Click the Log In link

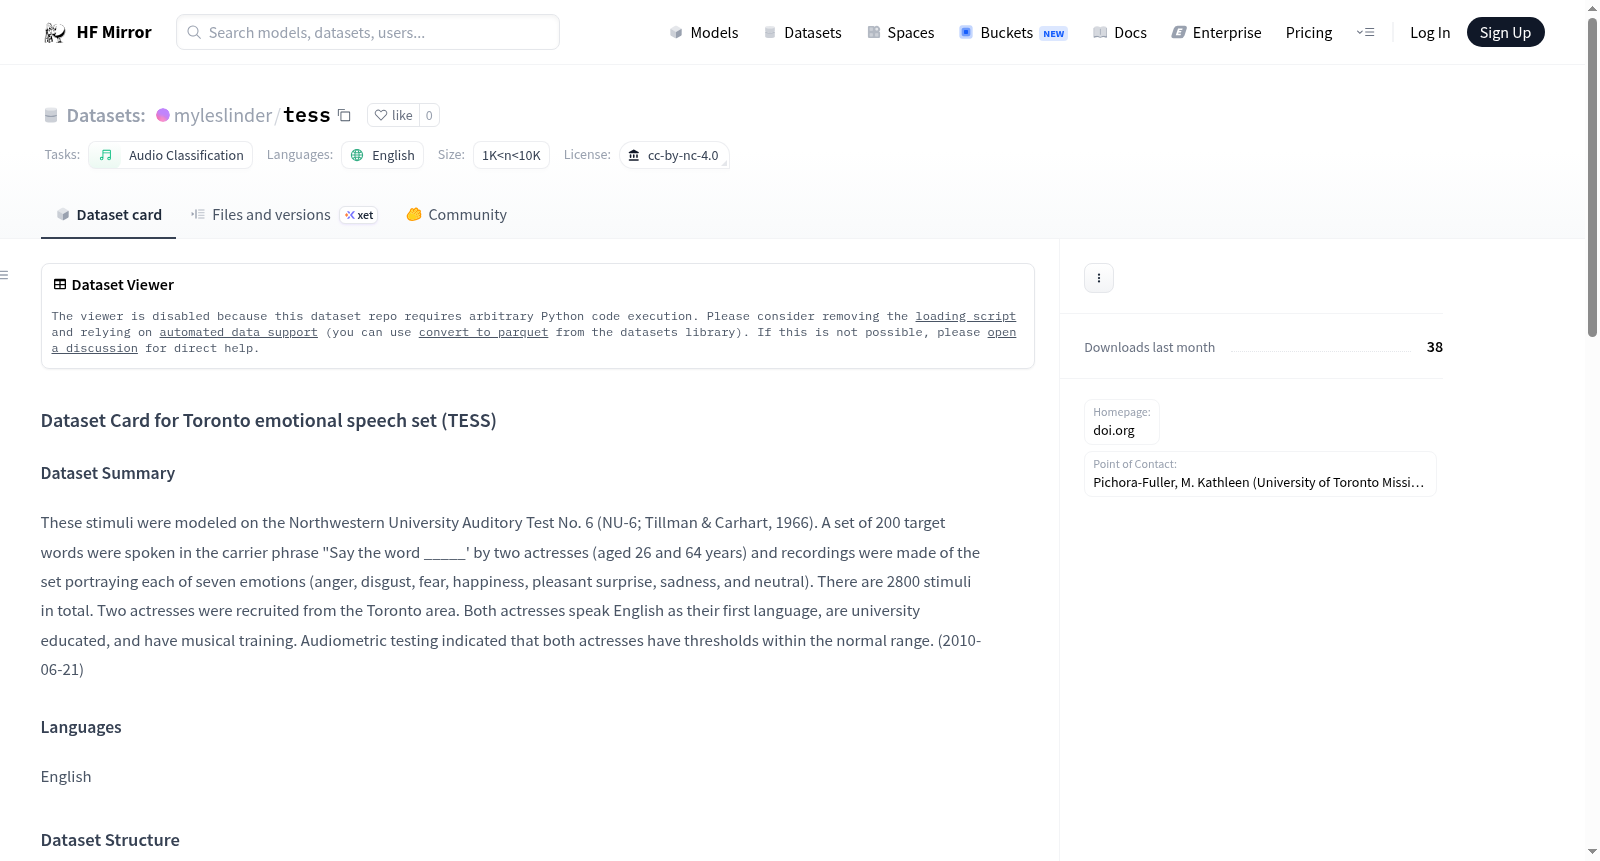click(x=1430, y=33)
